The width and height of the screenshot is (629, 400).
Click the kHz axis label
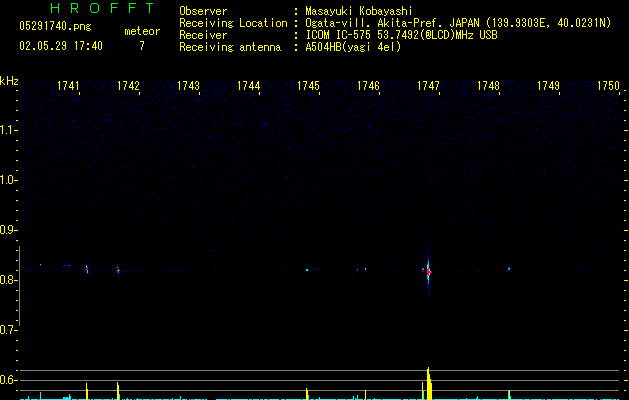click(9, 81)
